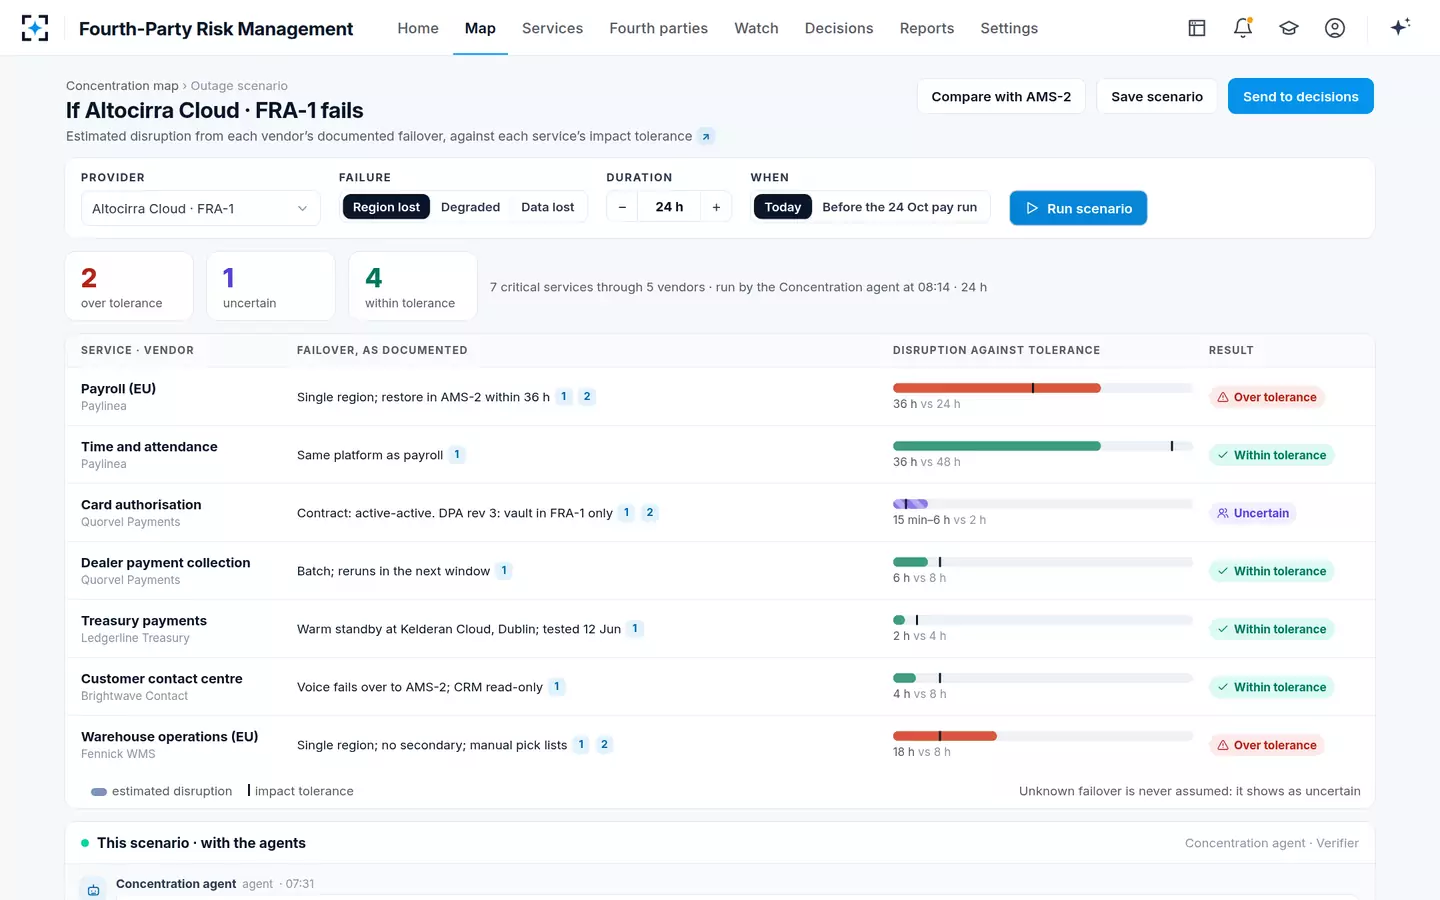Open citation 2 on Card authorisation row
Image resolution: width=1440 pixels, height=900 pixels.
[x=650, y=513]
